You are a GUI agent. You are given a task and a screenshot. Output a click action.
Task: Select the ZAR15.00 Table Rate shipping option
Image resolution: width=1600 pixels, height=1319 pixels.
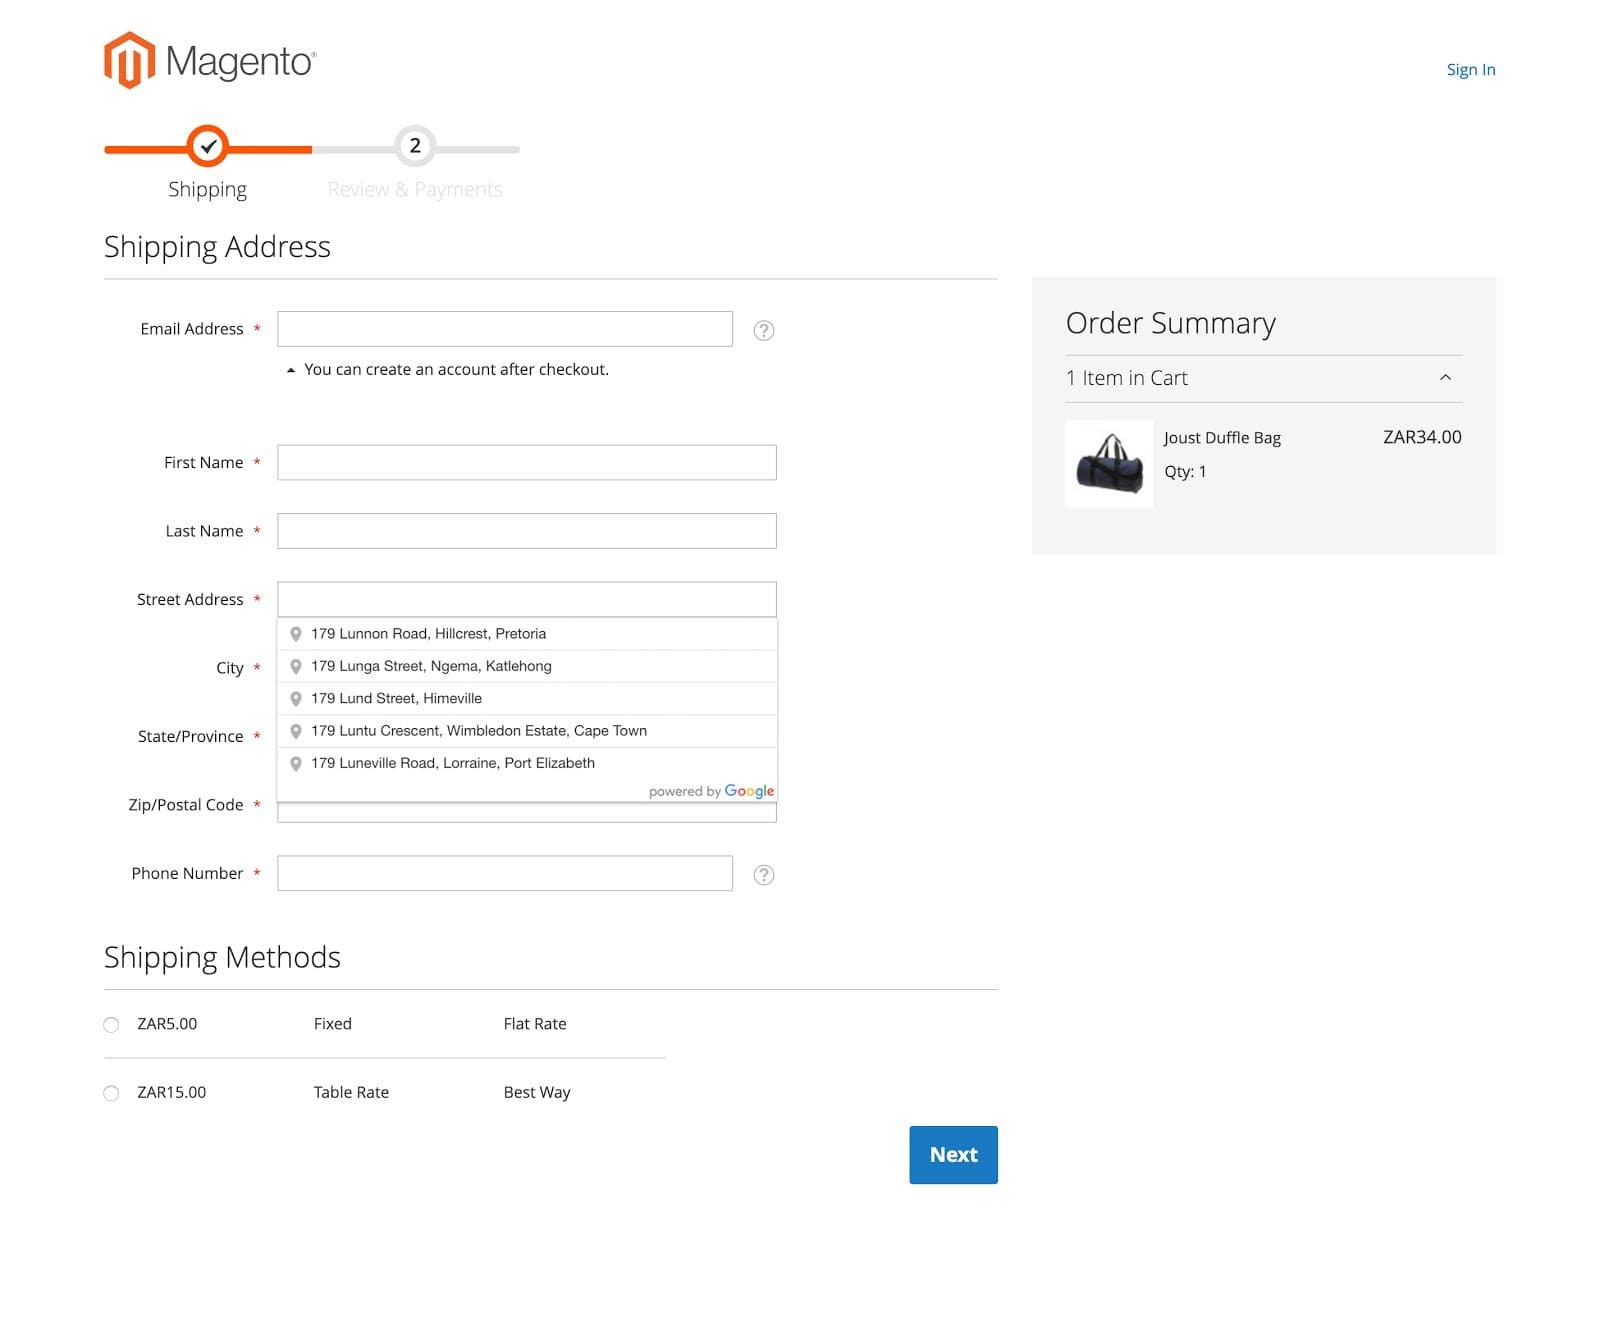(111, 1092)
